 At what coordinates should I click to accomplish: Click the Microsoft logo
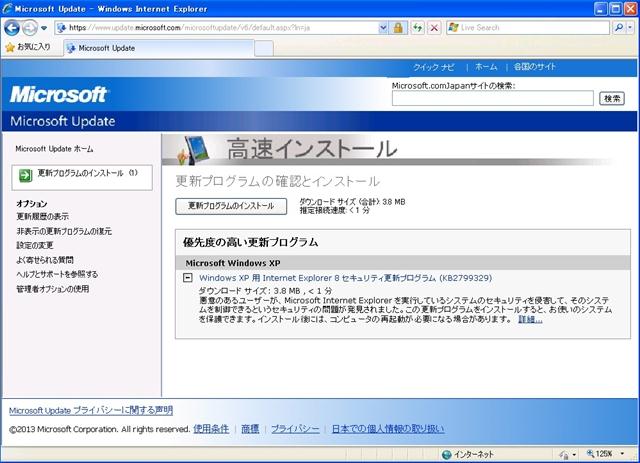click(58, 94)
